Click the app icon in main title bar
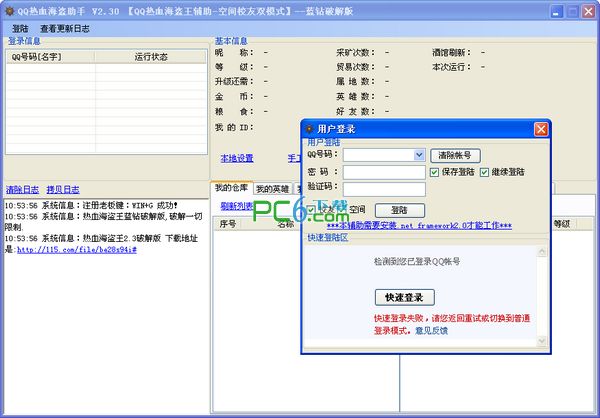 [x=9, y=11]
